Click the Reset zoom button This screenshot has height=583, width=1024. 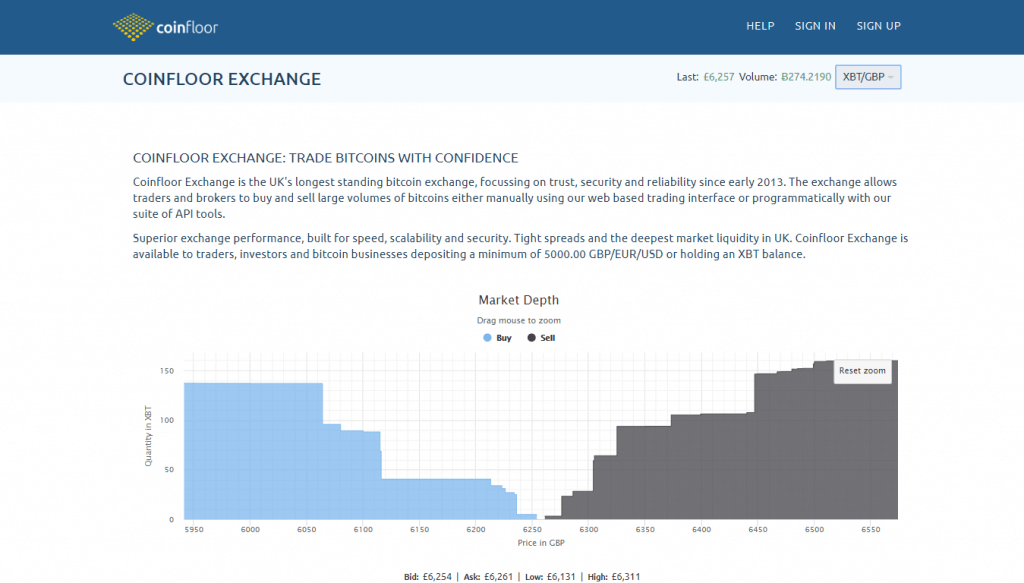point(862,371)
